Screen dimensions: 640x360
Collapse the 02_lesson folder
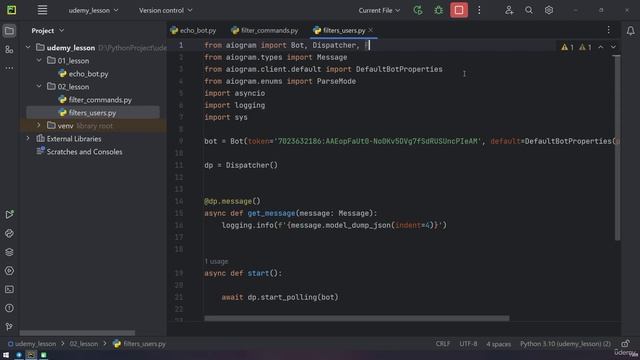coord(39,87)
